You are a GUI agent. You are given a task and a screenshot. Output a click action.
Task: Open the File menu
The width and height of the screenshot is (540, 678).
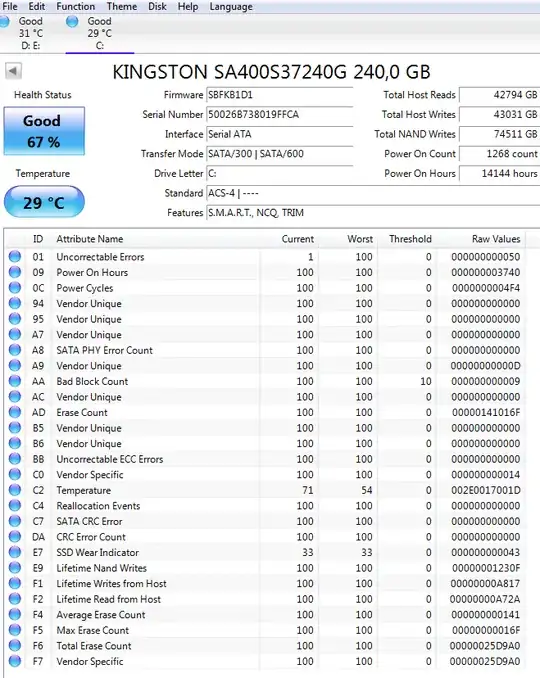(x=10, y=6)
